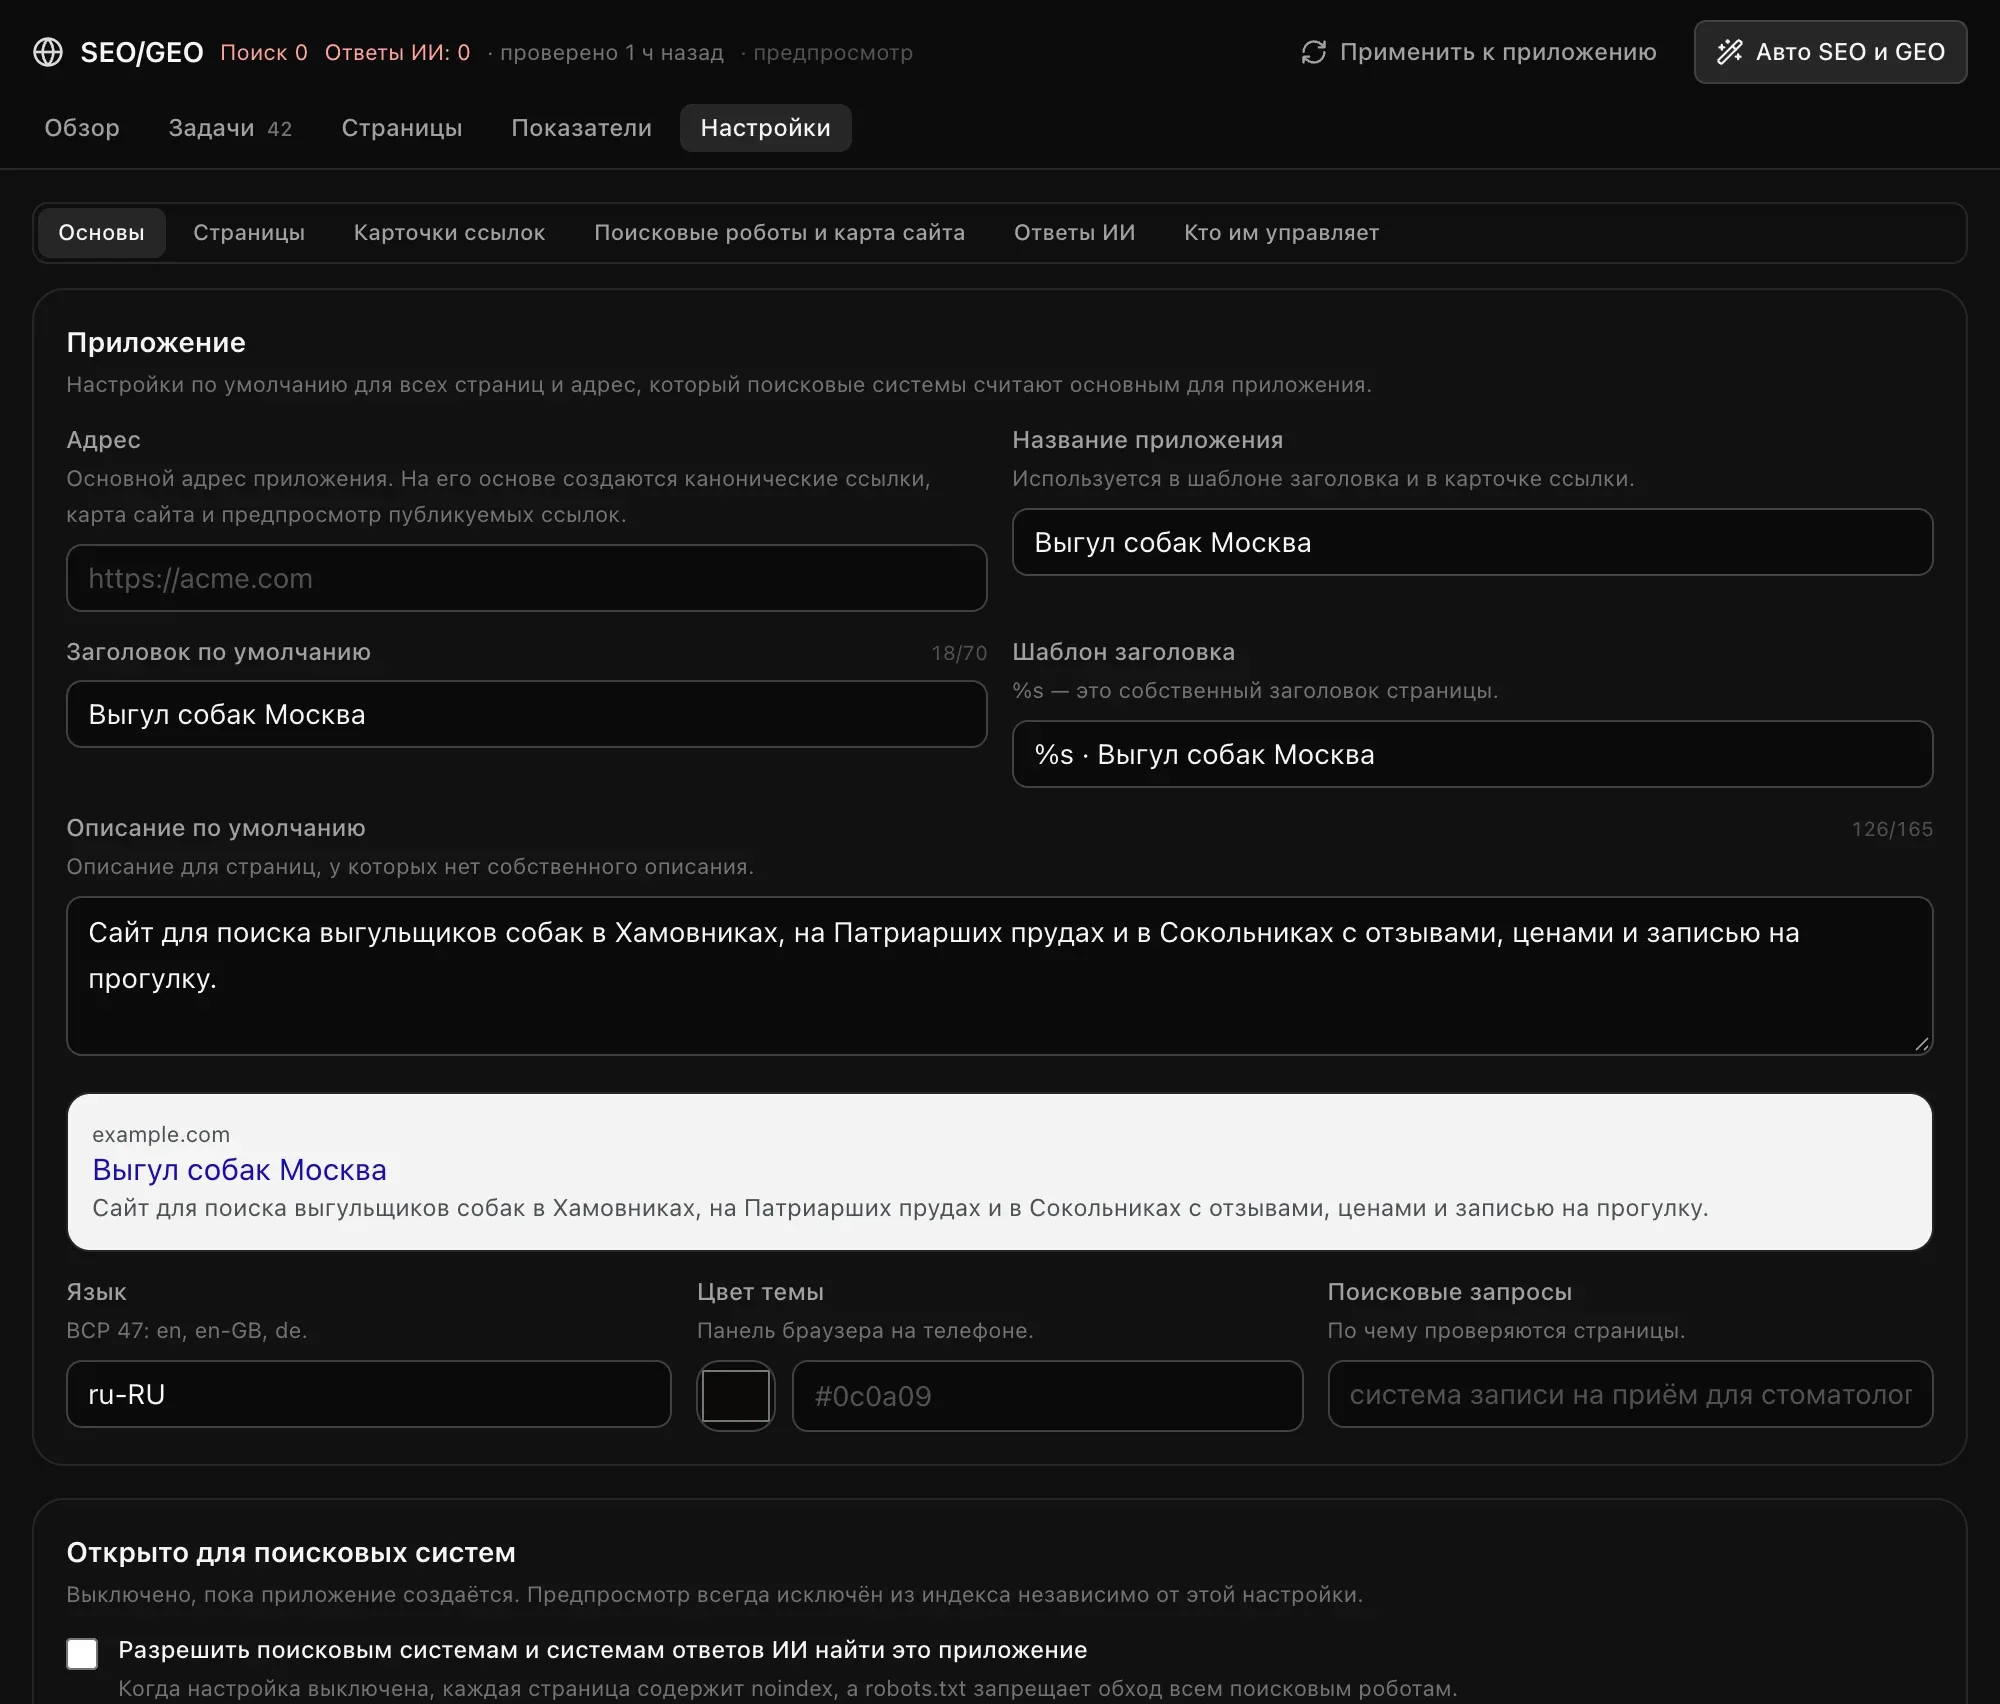Image resolution: width=2000 pixels, height=1704 pixels.
Task: Click the Поиск 0 status indicator
Action: pyautogui.click(x=264, y=52)
